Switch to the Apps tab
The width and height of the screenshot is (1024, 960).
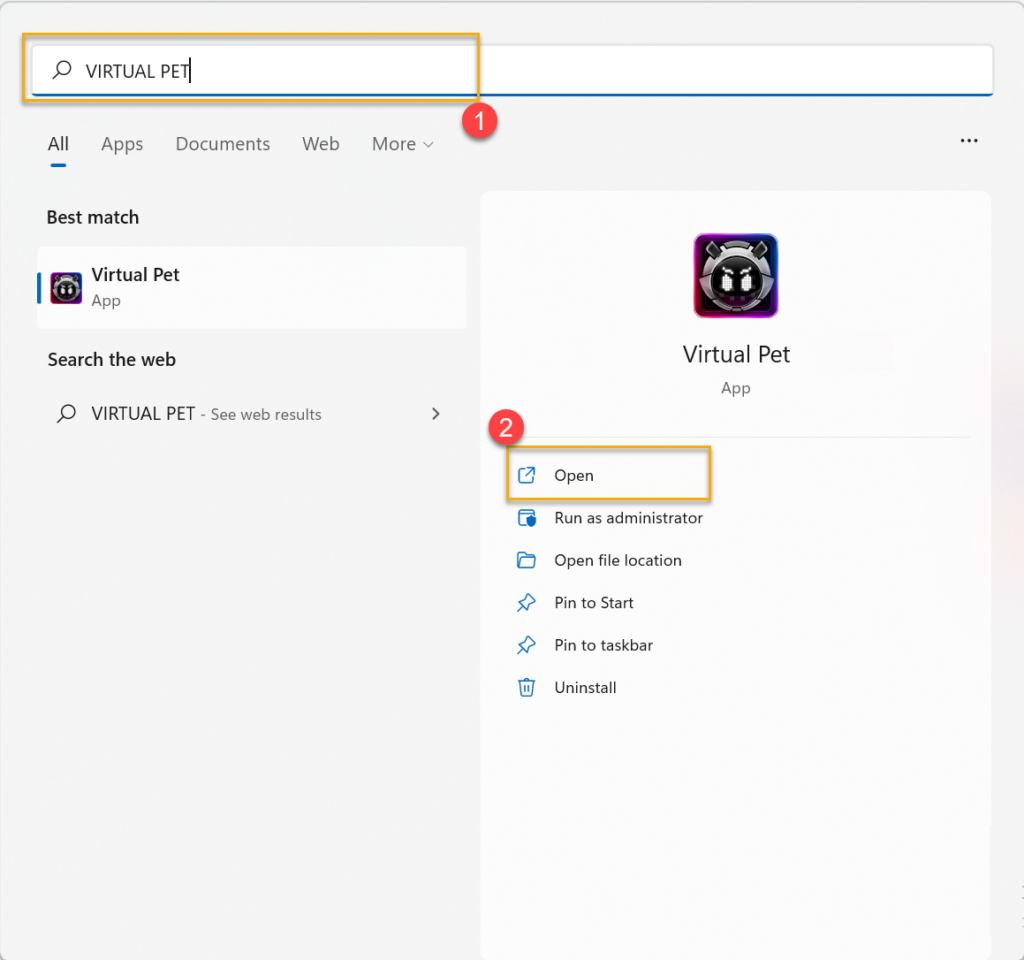[x=122, y=144]
